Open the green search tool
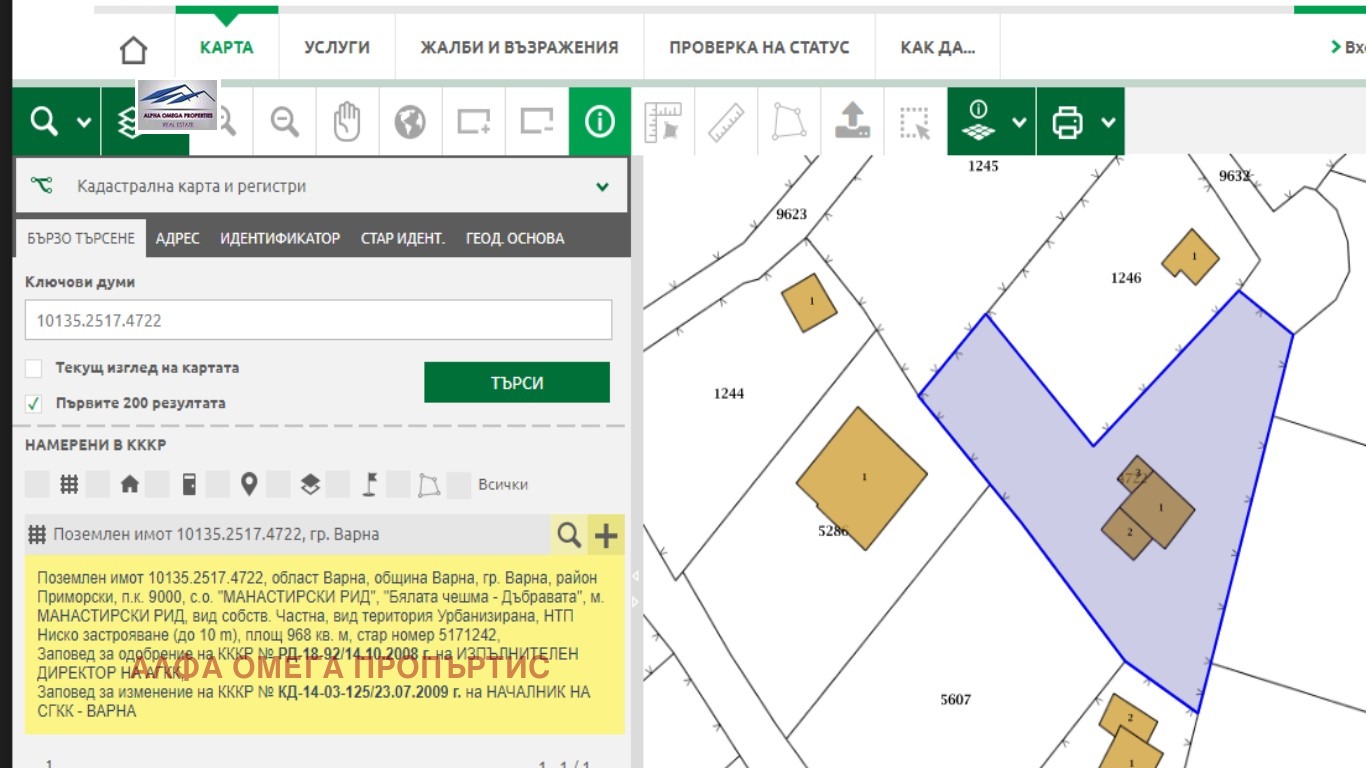The height and width of the screenshot is (768, 1366). [43, 122]
